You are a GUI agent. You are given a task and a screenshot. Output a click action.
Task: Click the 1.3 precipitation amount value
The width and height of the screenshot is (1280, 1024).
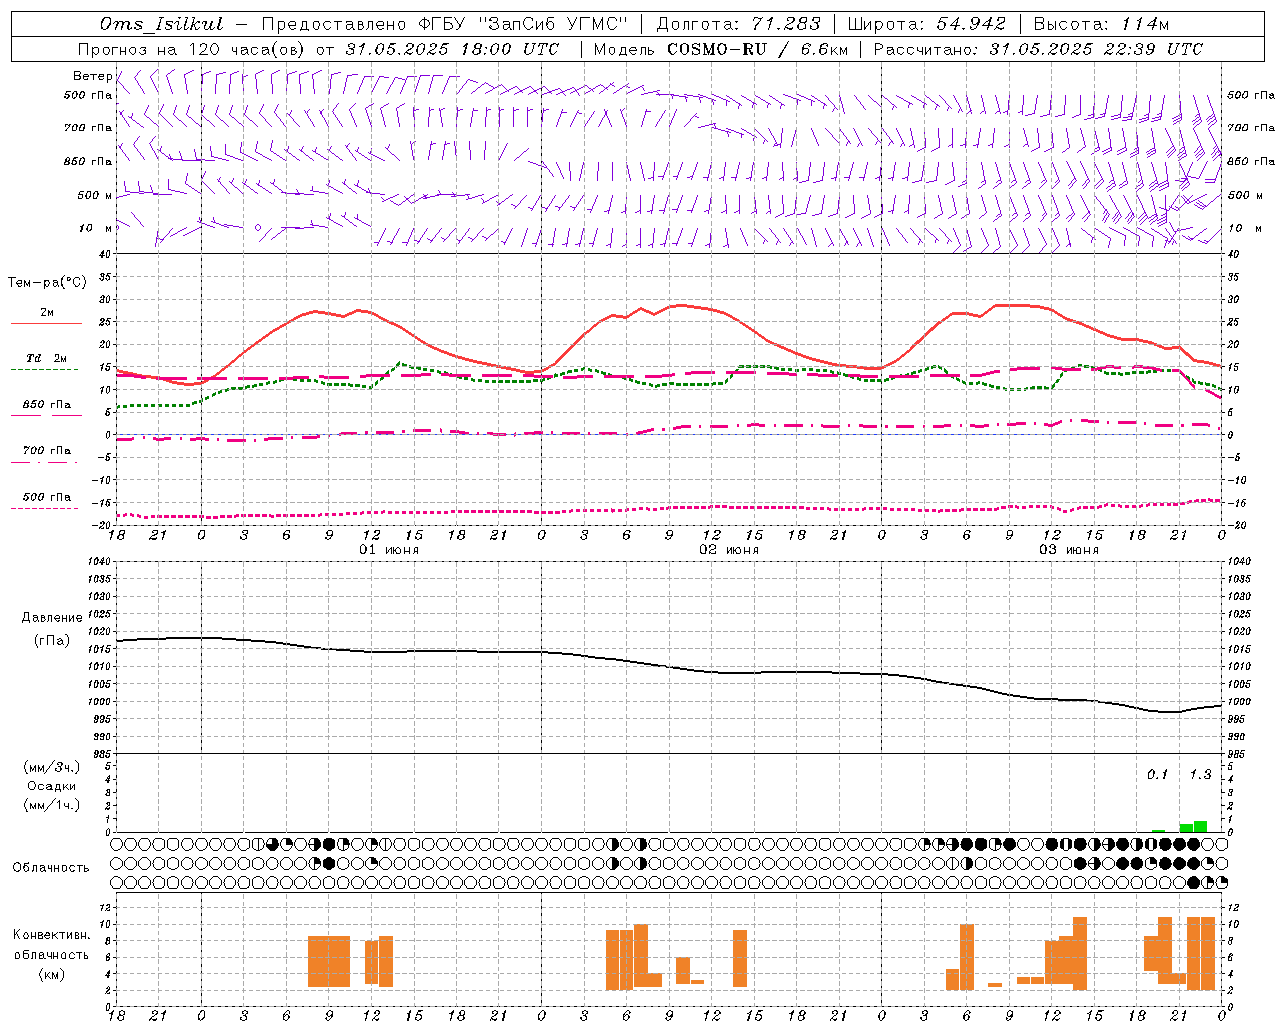point(1200,774)
